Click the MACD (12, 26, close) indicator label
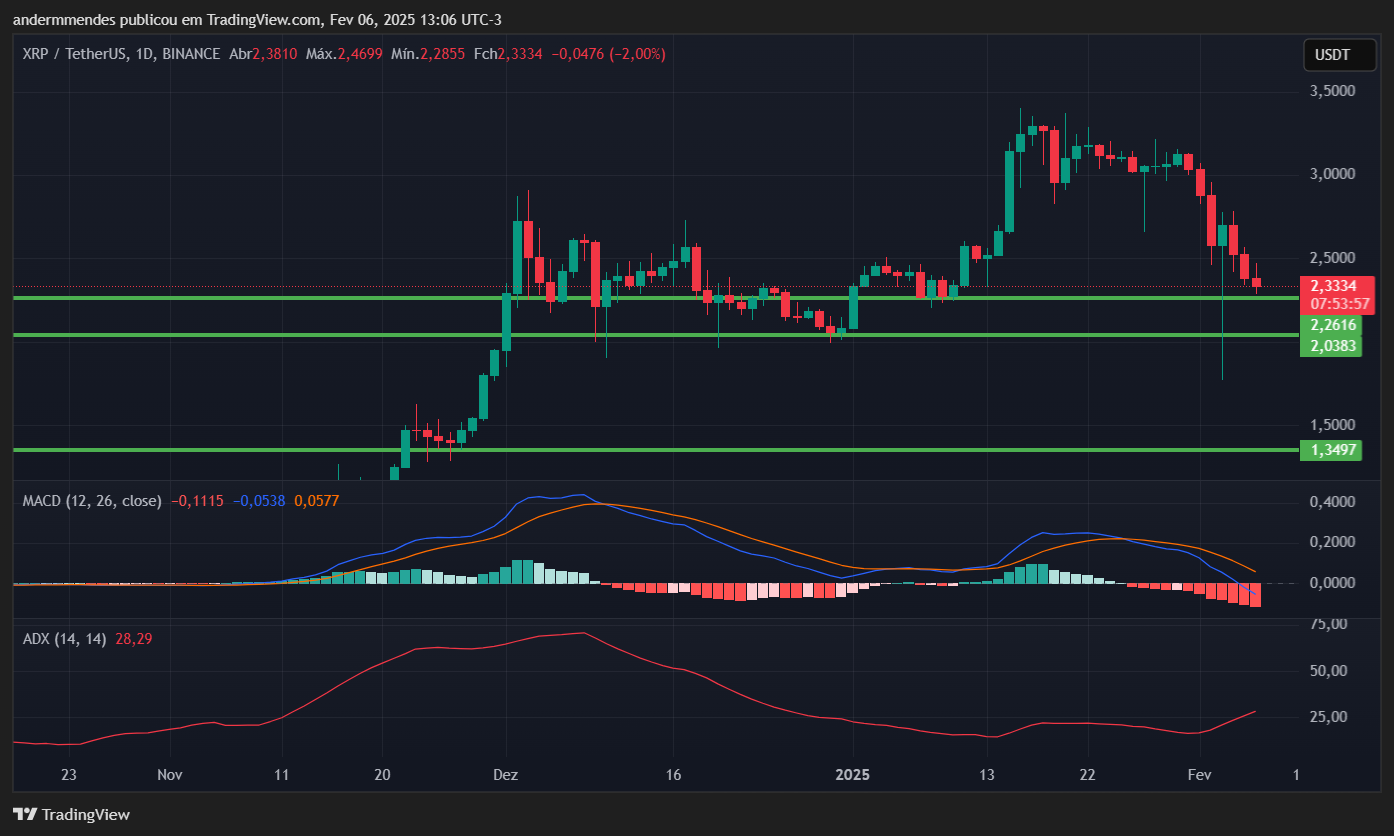The width and height of the screenshot is (1394, 836). (92, 500)
